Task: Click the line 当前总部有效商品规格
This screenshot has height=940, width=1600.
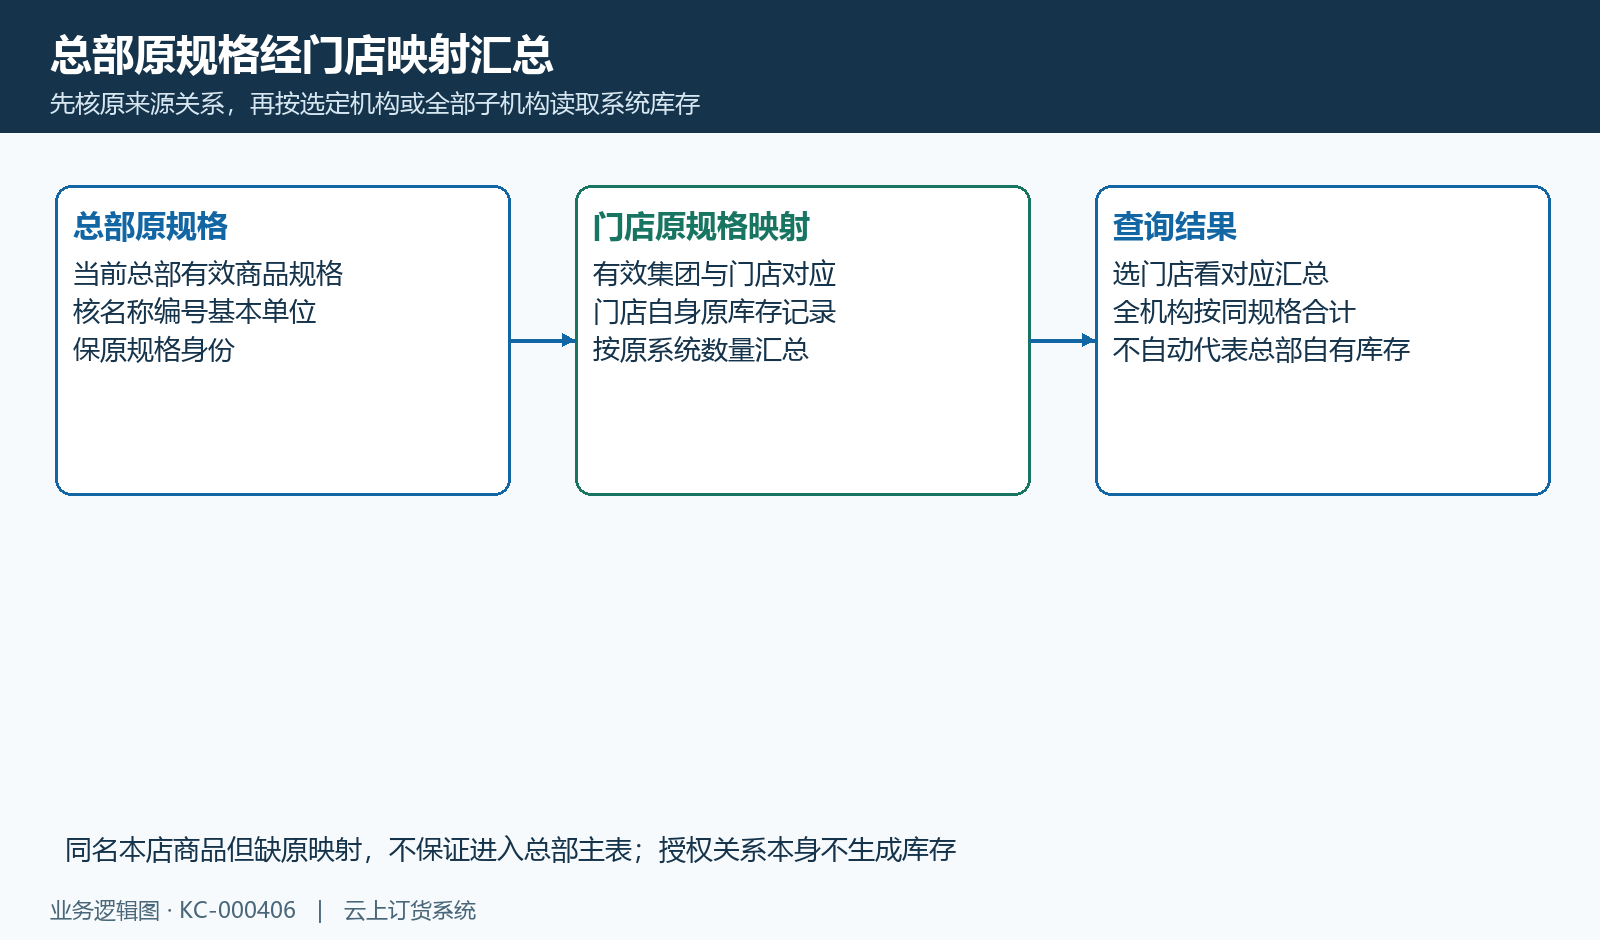Action: (x=208, y=274)
